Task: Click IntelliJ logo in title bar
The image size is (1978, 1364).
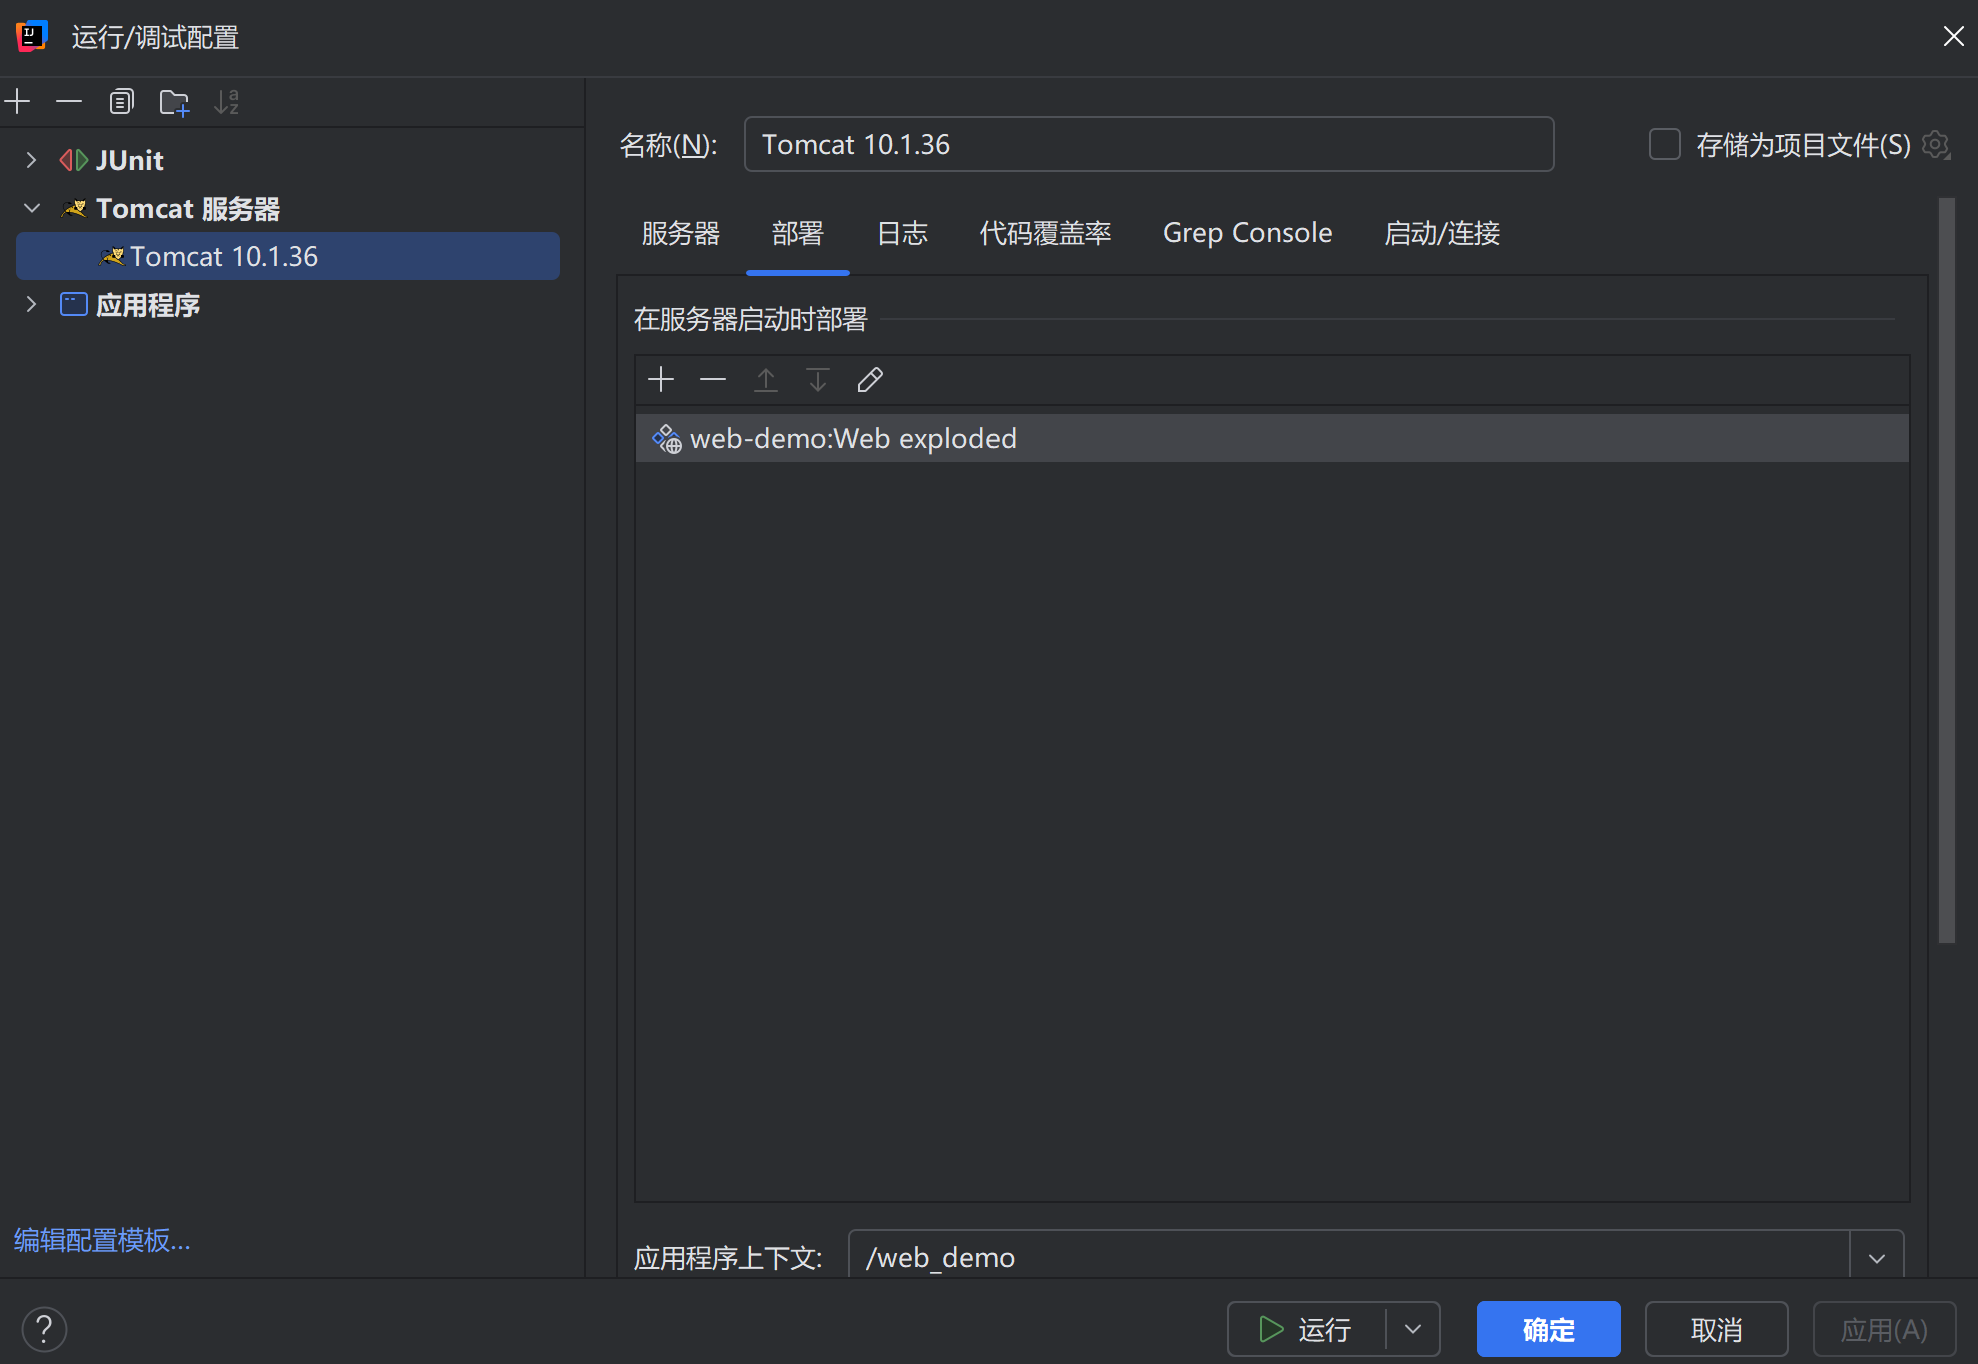Action: point(32,37)
